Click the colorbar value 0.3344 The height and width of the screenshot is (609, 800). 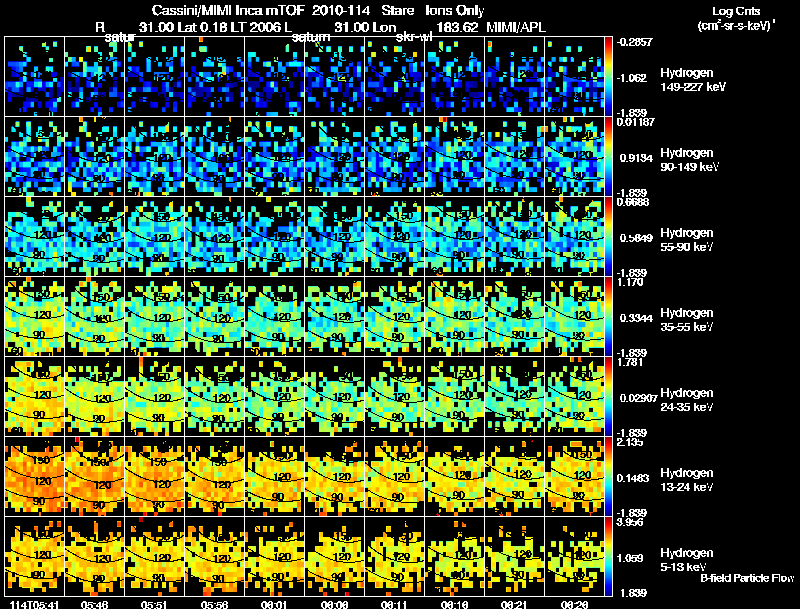(x=636, y=318)
